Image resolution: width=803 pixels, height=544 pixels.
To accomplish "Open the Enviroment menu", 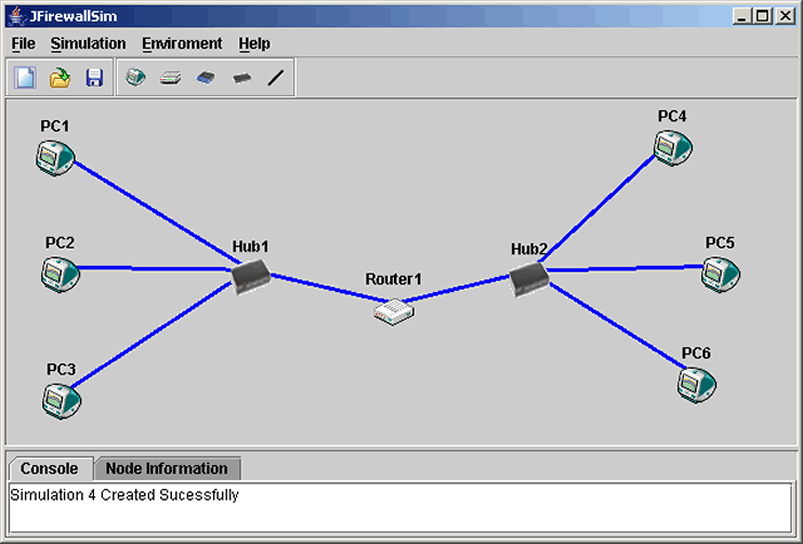I will tap(182, 44).
